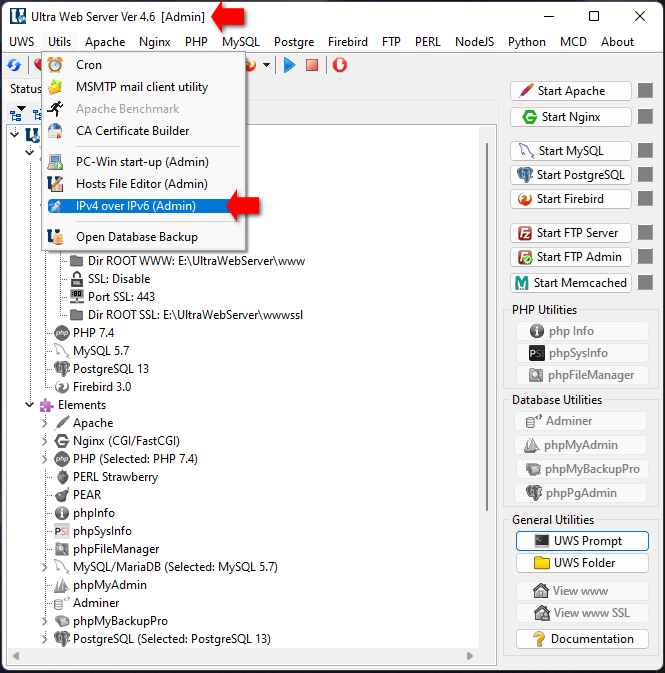
Task: Open the Documentation button
Action: coord(582,639)
